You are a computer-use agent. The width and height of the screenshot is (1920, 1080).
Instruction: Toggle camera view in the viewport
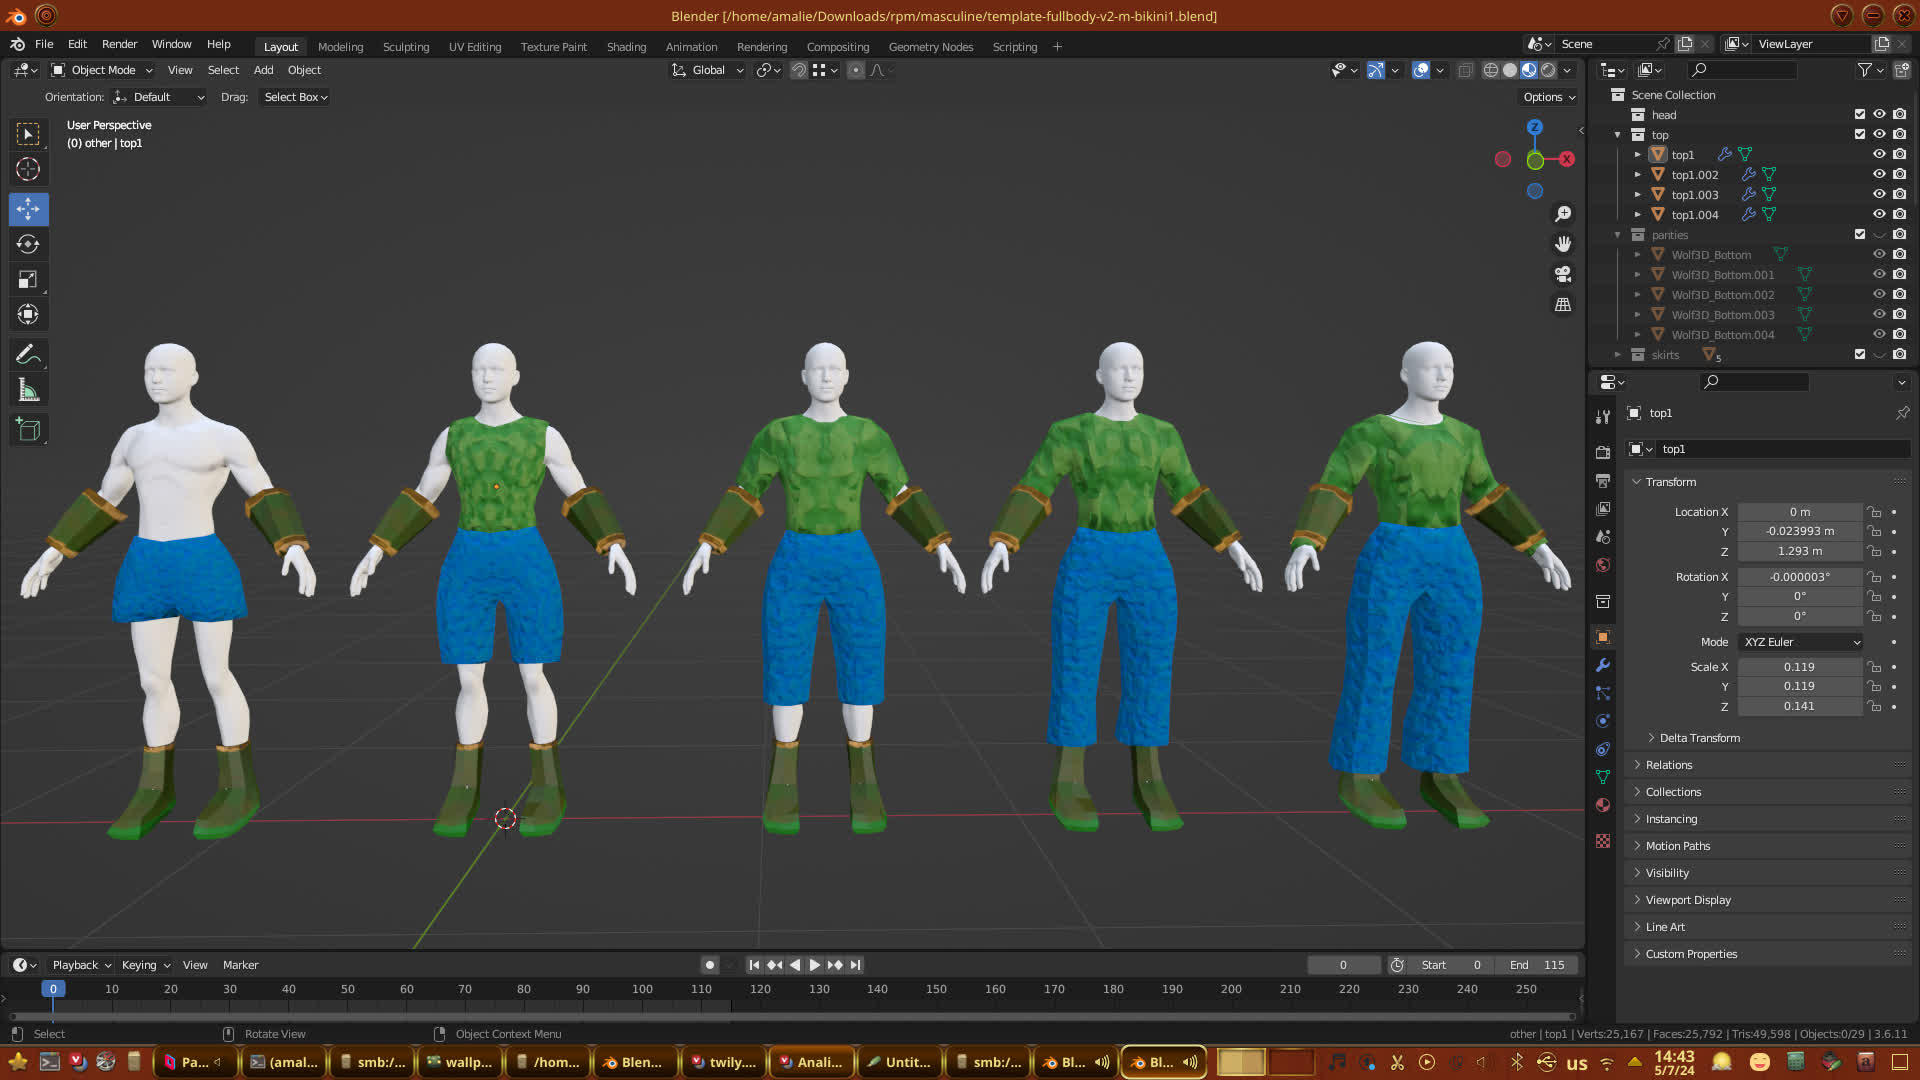[x=1563, y=274]
